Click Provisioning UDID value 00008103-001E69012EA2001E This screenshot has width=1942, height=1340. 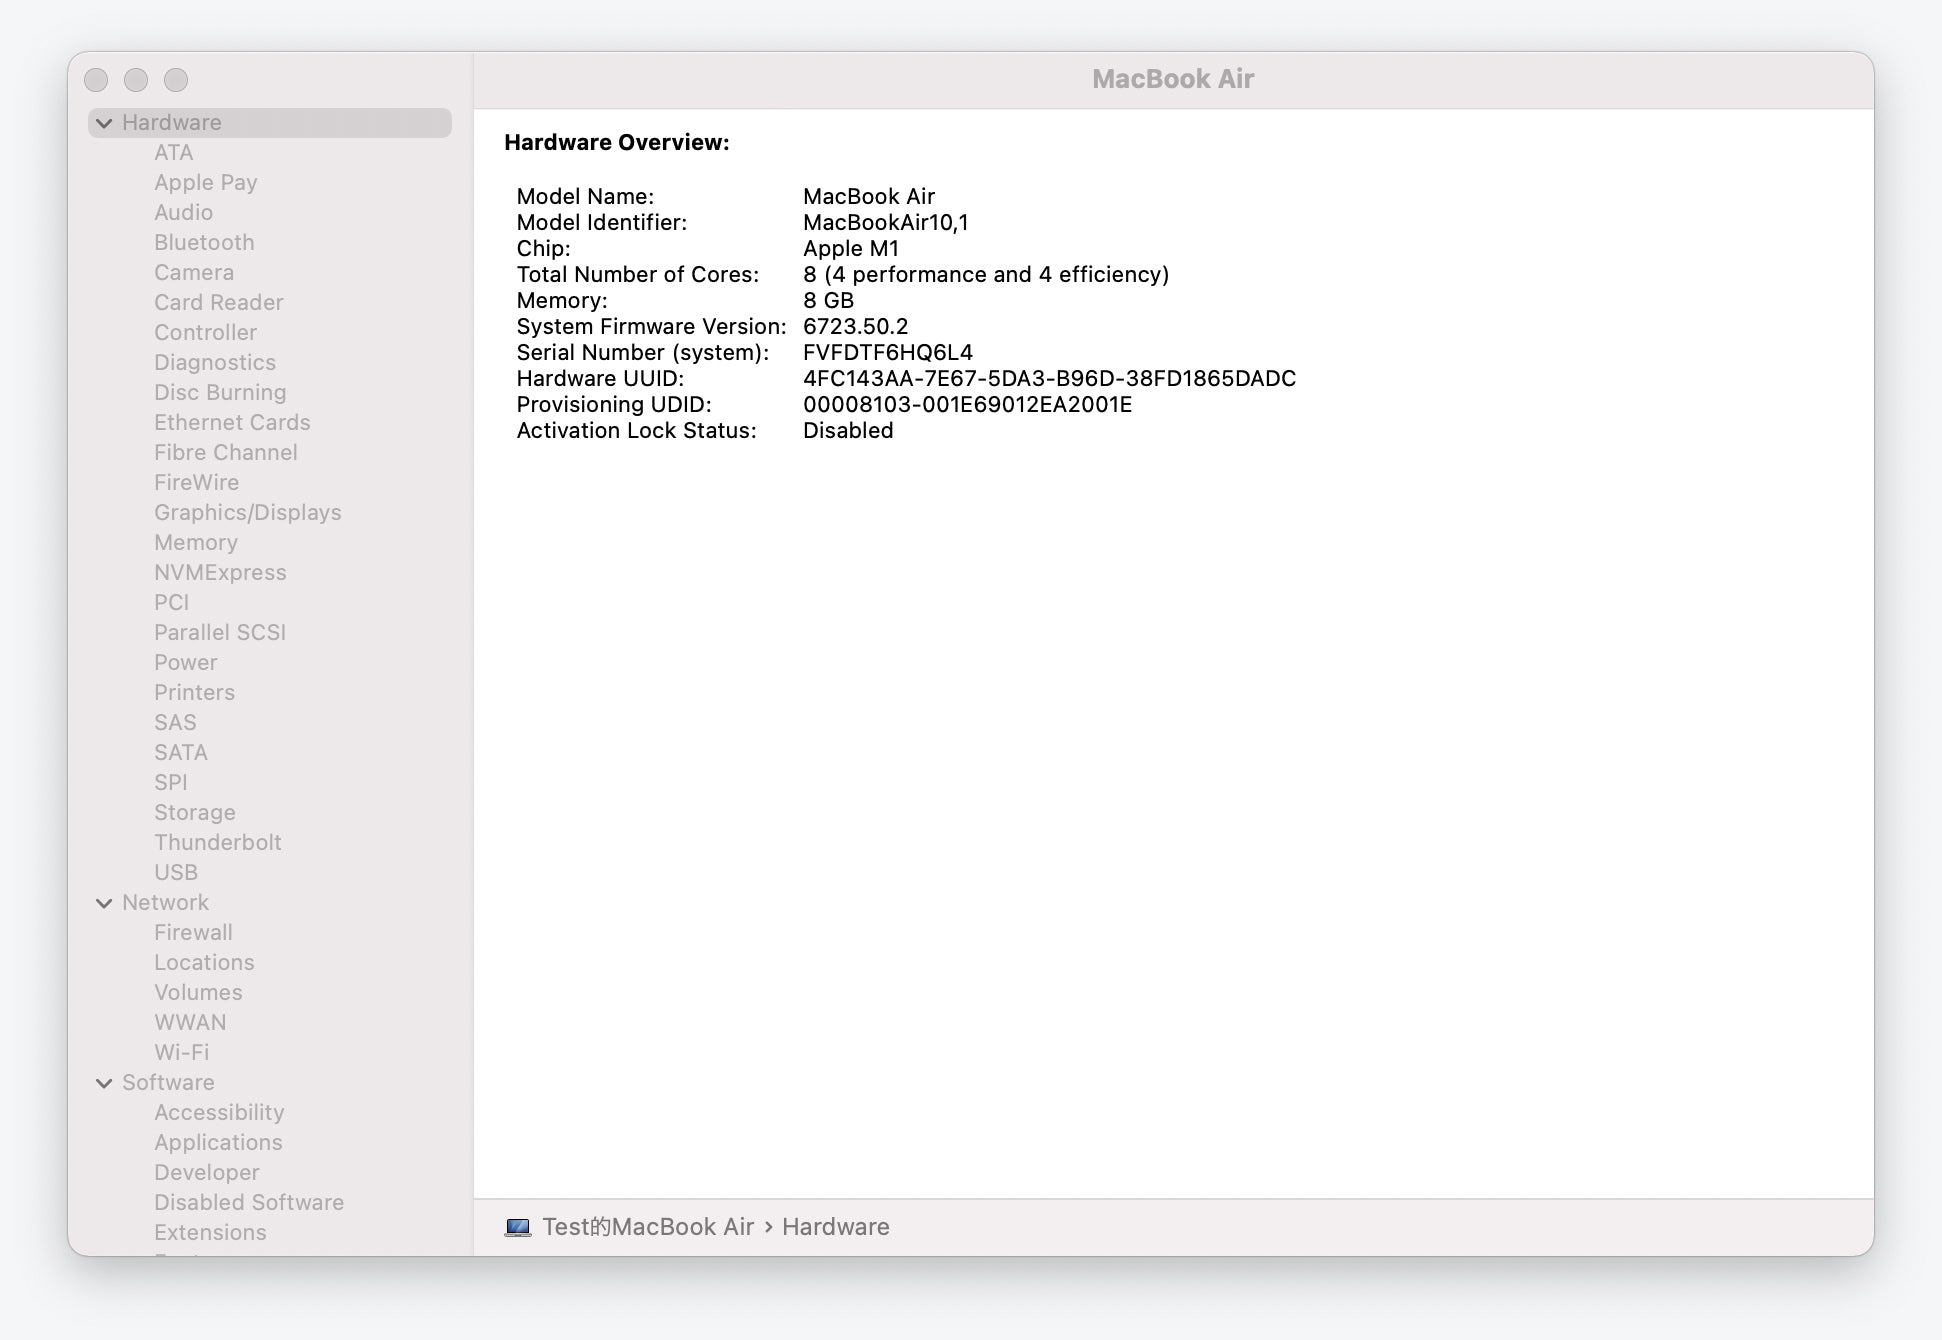click(967, 405)
